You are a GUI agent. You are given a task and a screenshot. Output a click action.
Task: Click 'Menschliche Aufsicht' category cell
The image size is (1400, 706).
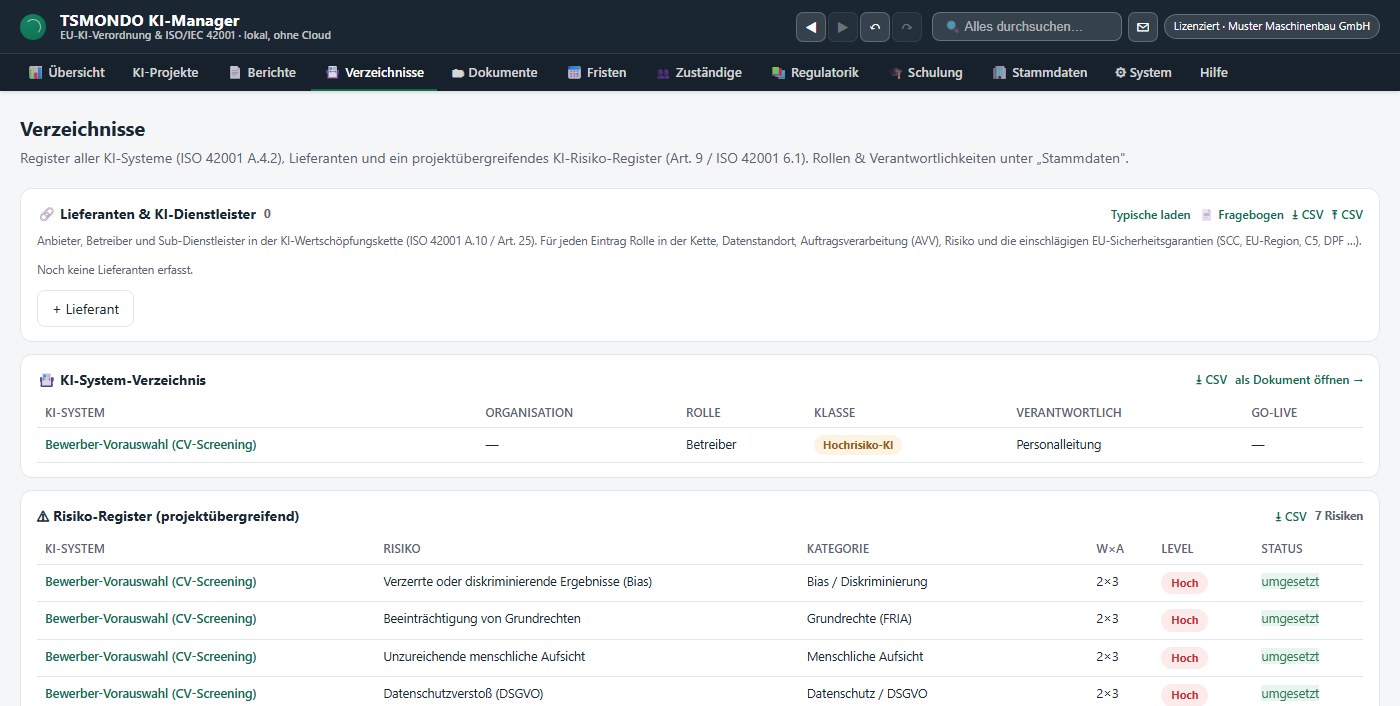pos(865,657)
